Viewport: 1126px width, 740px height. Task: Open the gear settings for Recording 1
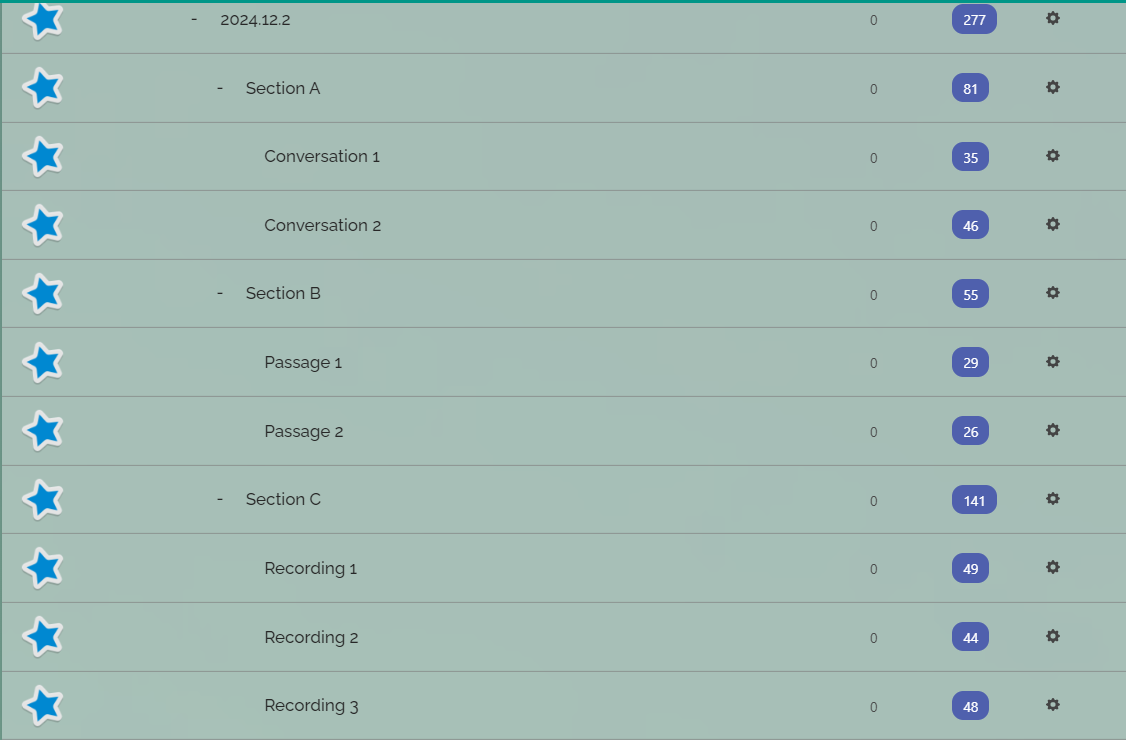[x=1052, y=568]
